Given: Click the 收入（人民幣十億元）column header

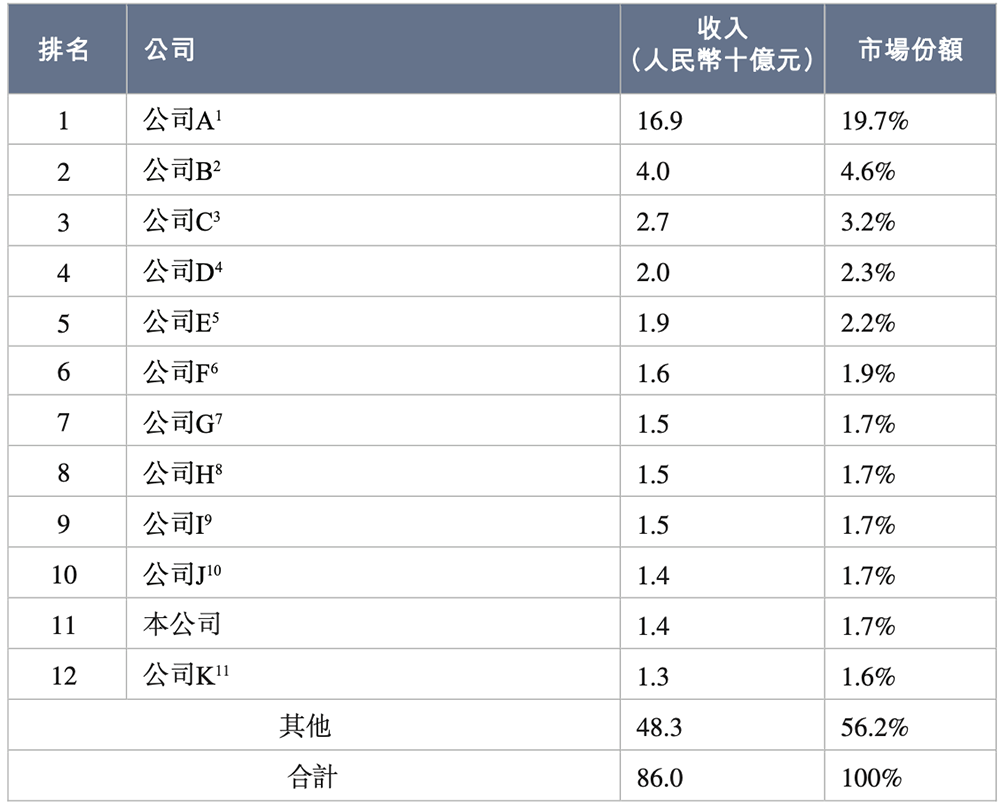Looking at the screenshot, I should (722, 50).
